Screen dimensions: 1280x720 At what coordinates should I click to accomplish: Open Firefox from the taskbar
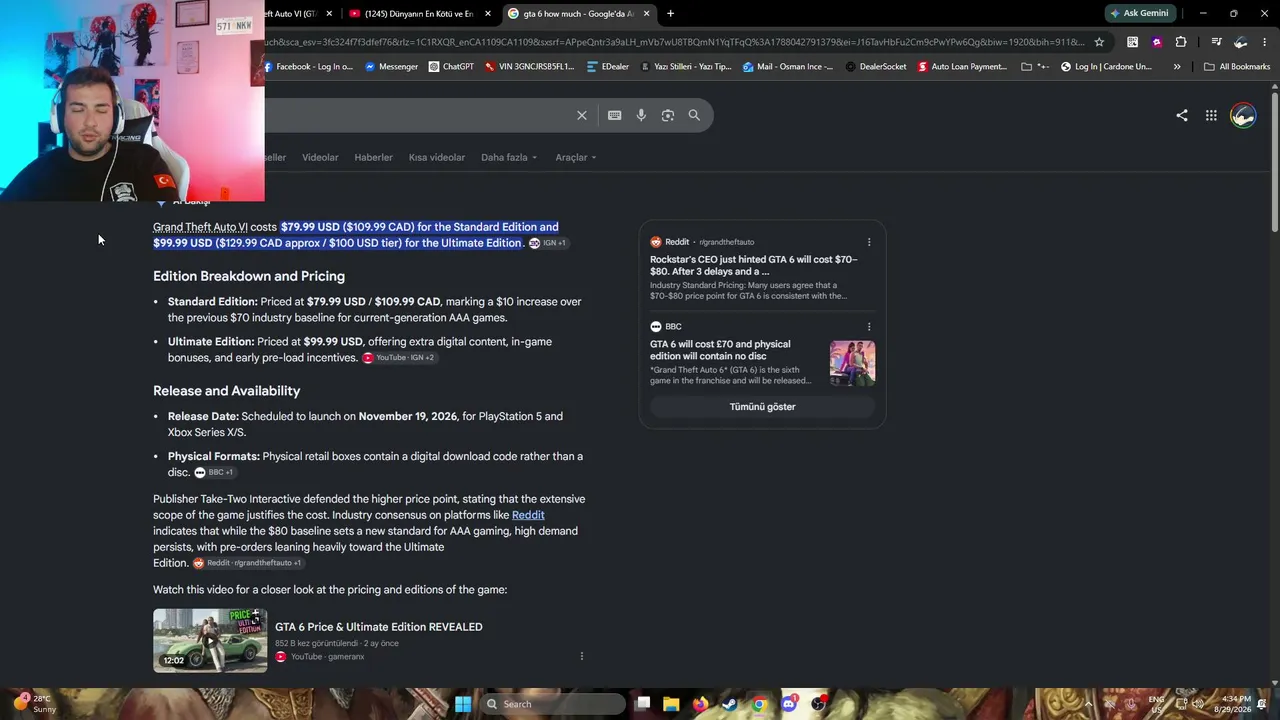(x=700, y=704)
